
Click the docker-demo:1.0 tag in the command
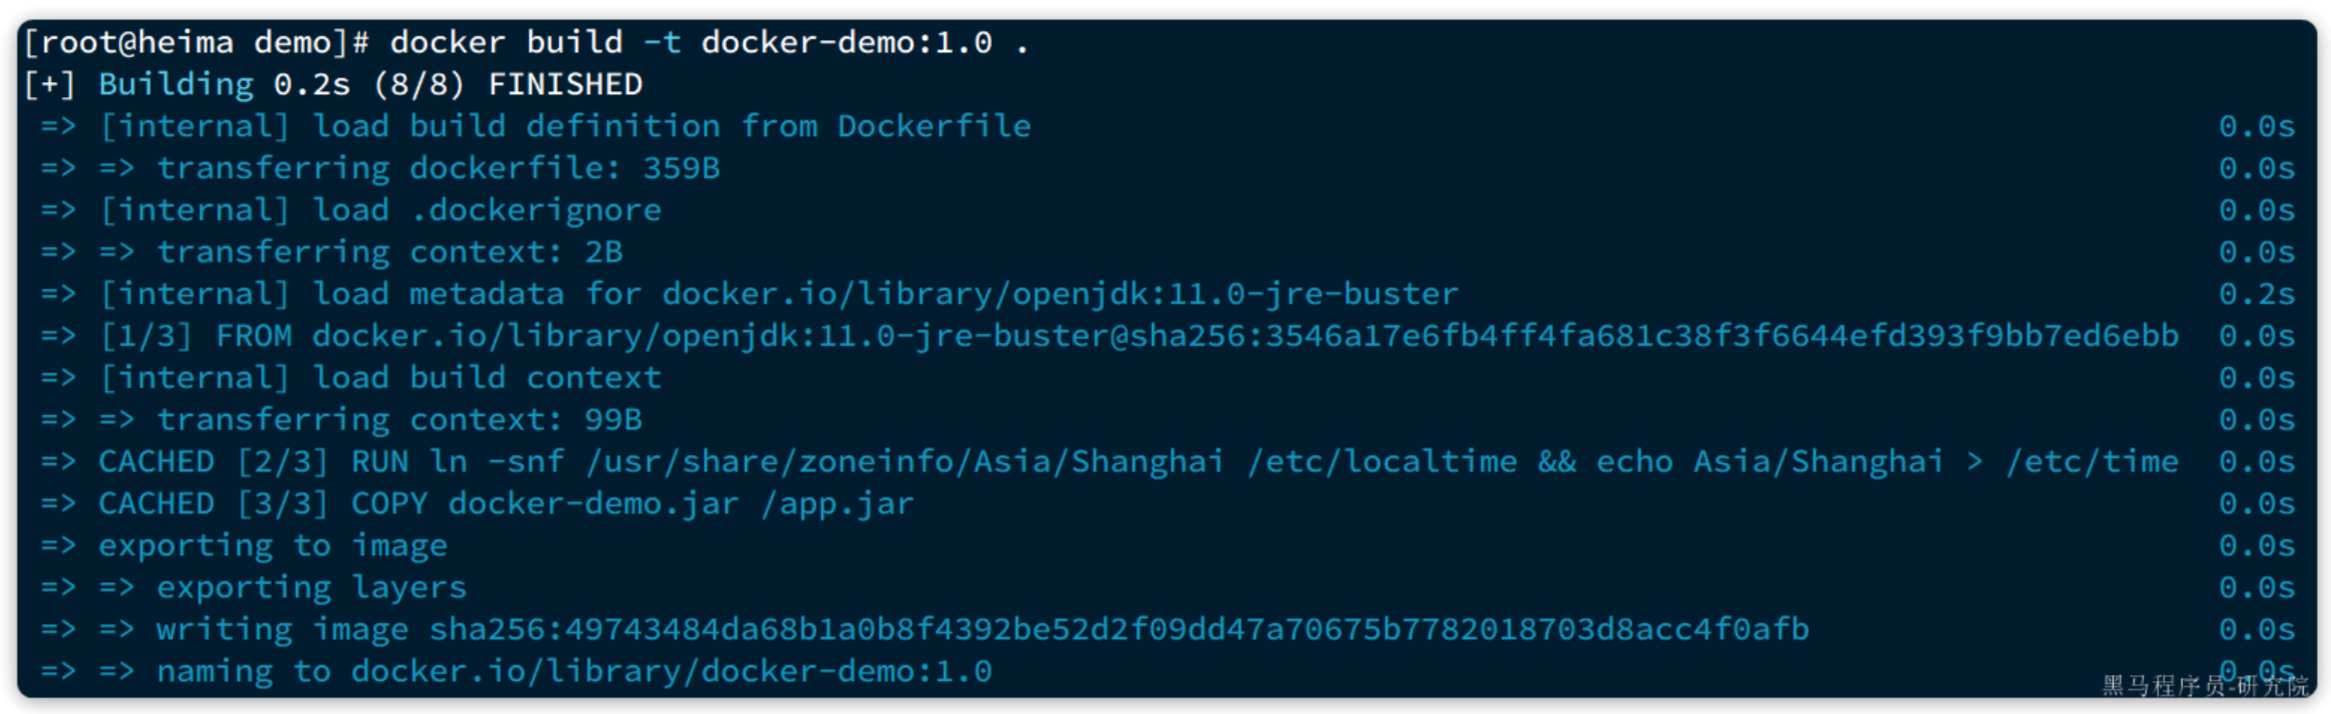point(847,43)
